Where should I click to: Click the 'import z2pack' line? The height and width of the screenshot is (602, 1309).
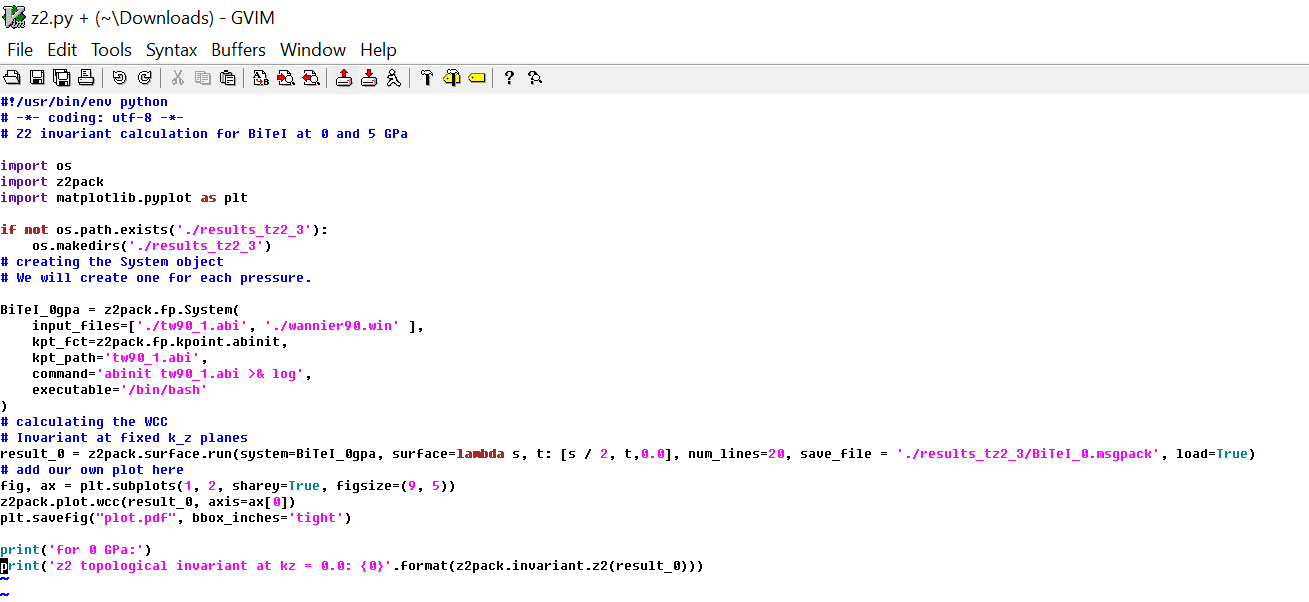52,182
